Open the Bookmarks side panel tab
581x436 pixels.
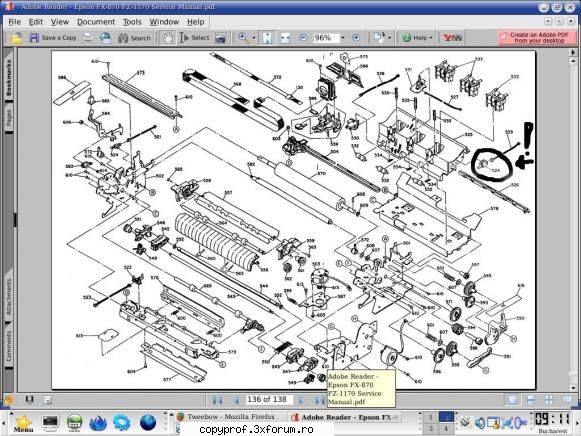(x=9, y=78)
